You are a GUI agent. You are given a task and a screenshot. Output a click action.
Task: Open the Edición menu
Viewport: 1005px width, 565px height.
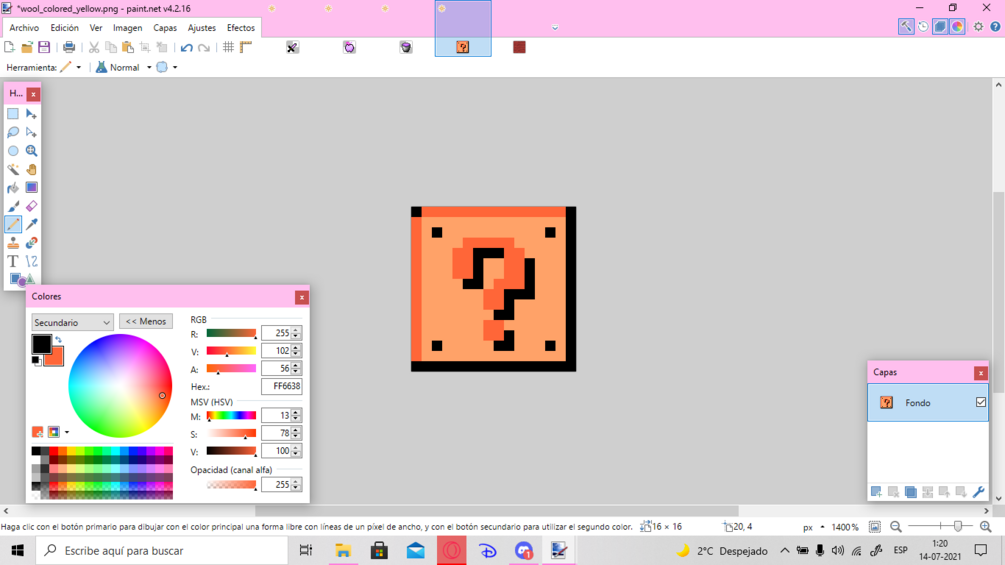pyautogui.click(x=65, y=28)
